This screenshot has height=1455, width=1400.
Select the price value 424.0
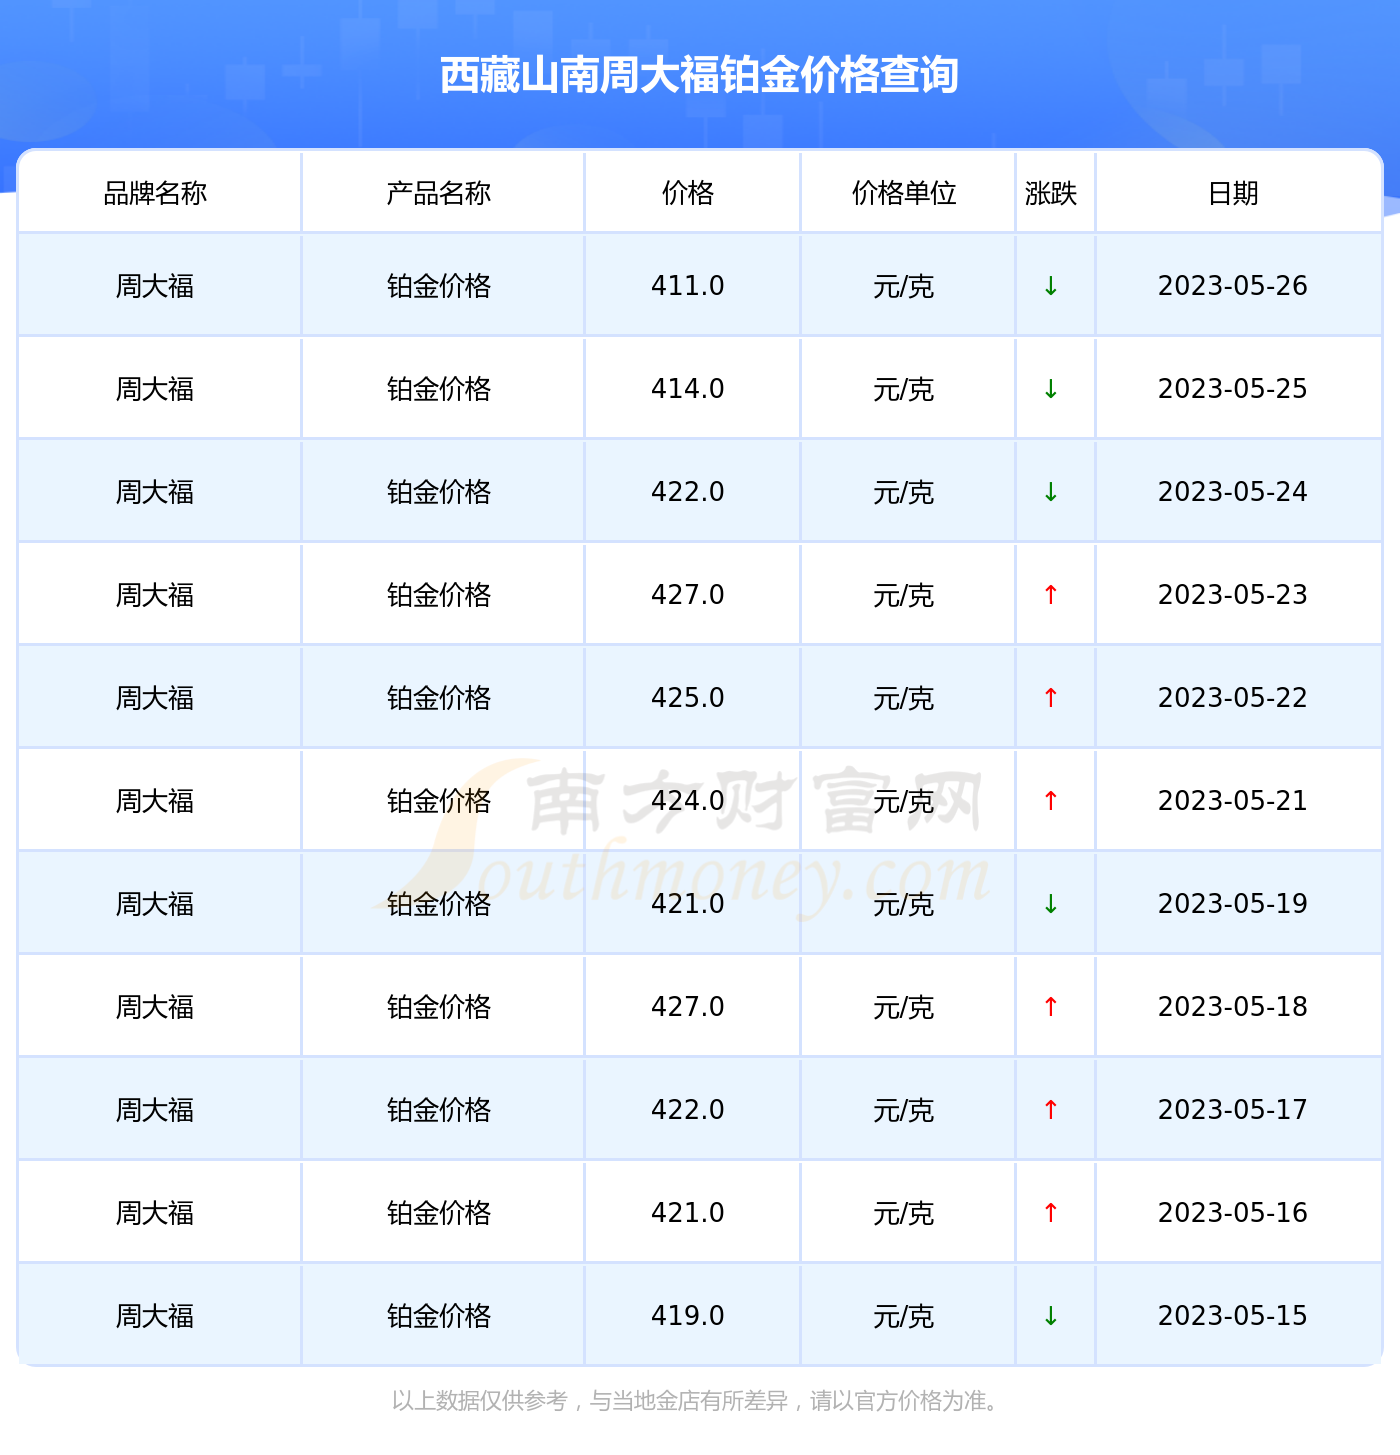click(688, 801)
